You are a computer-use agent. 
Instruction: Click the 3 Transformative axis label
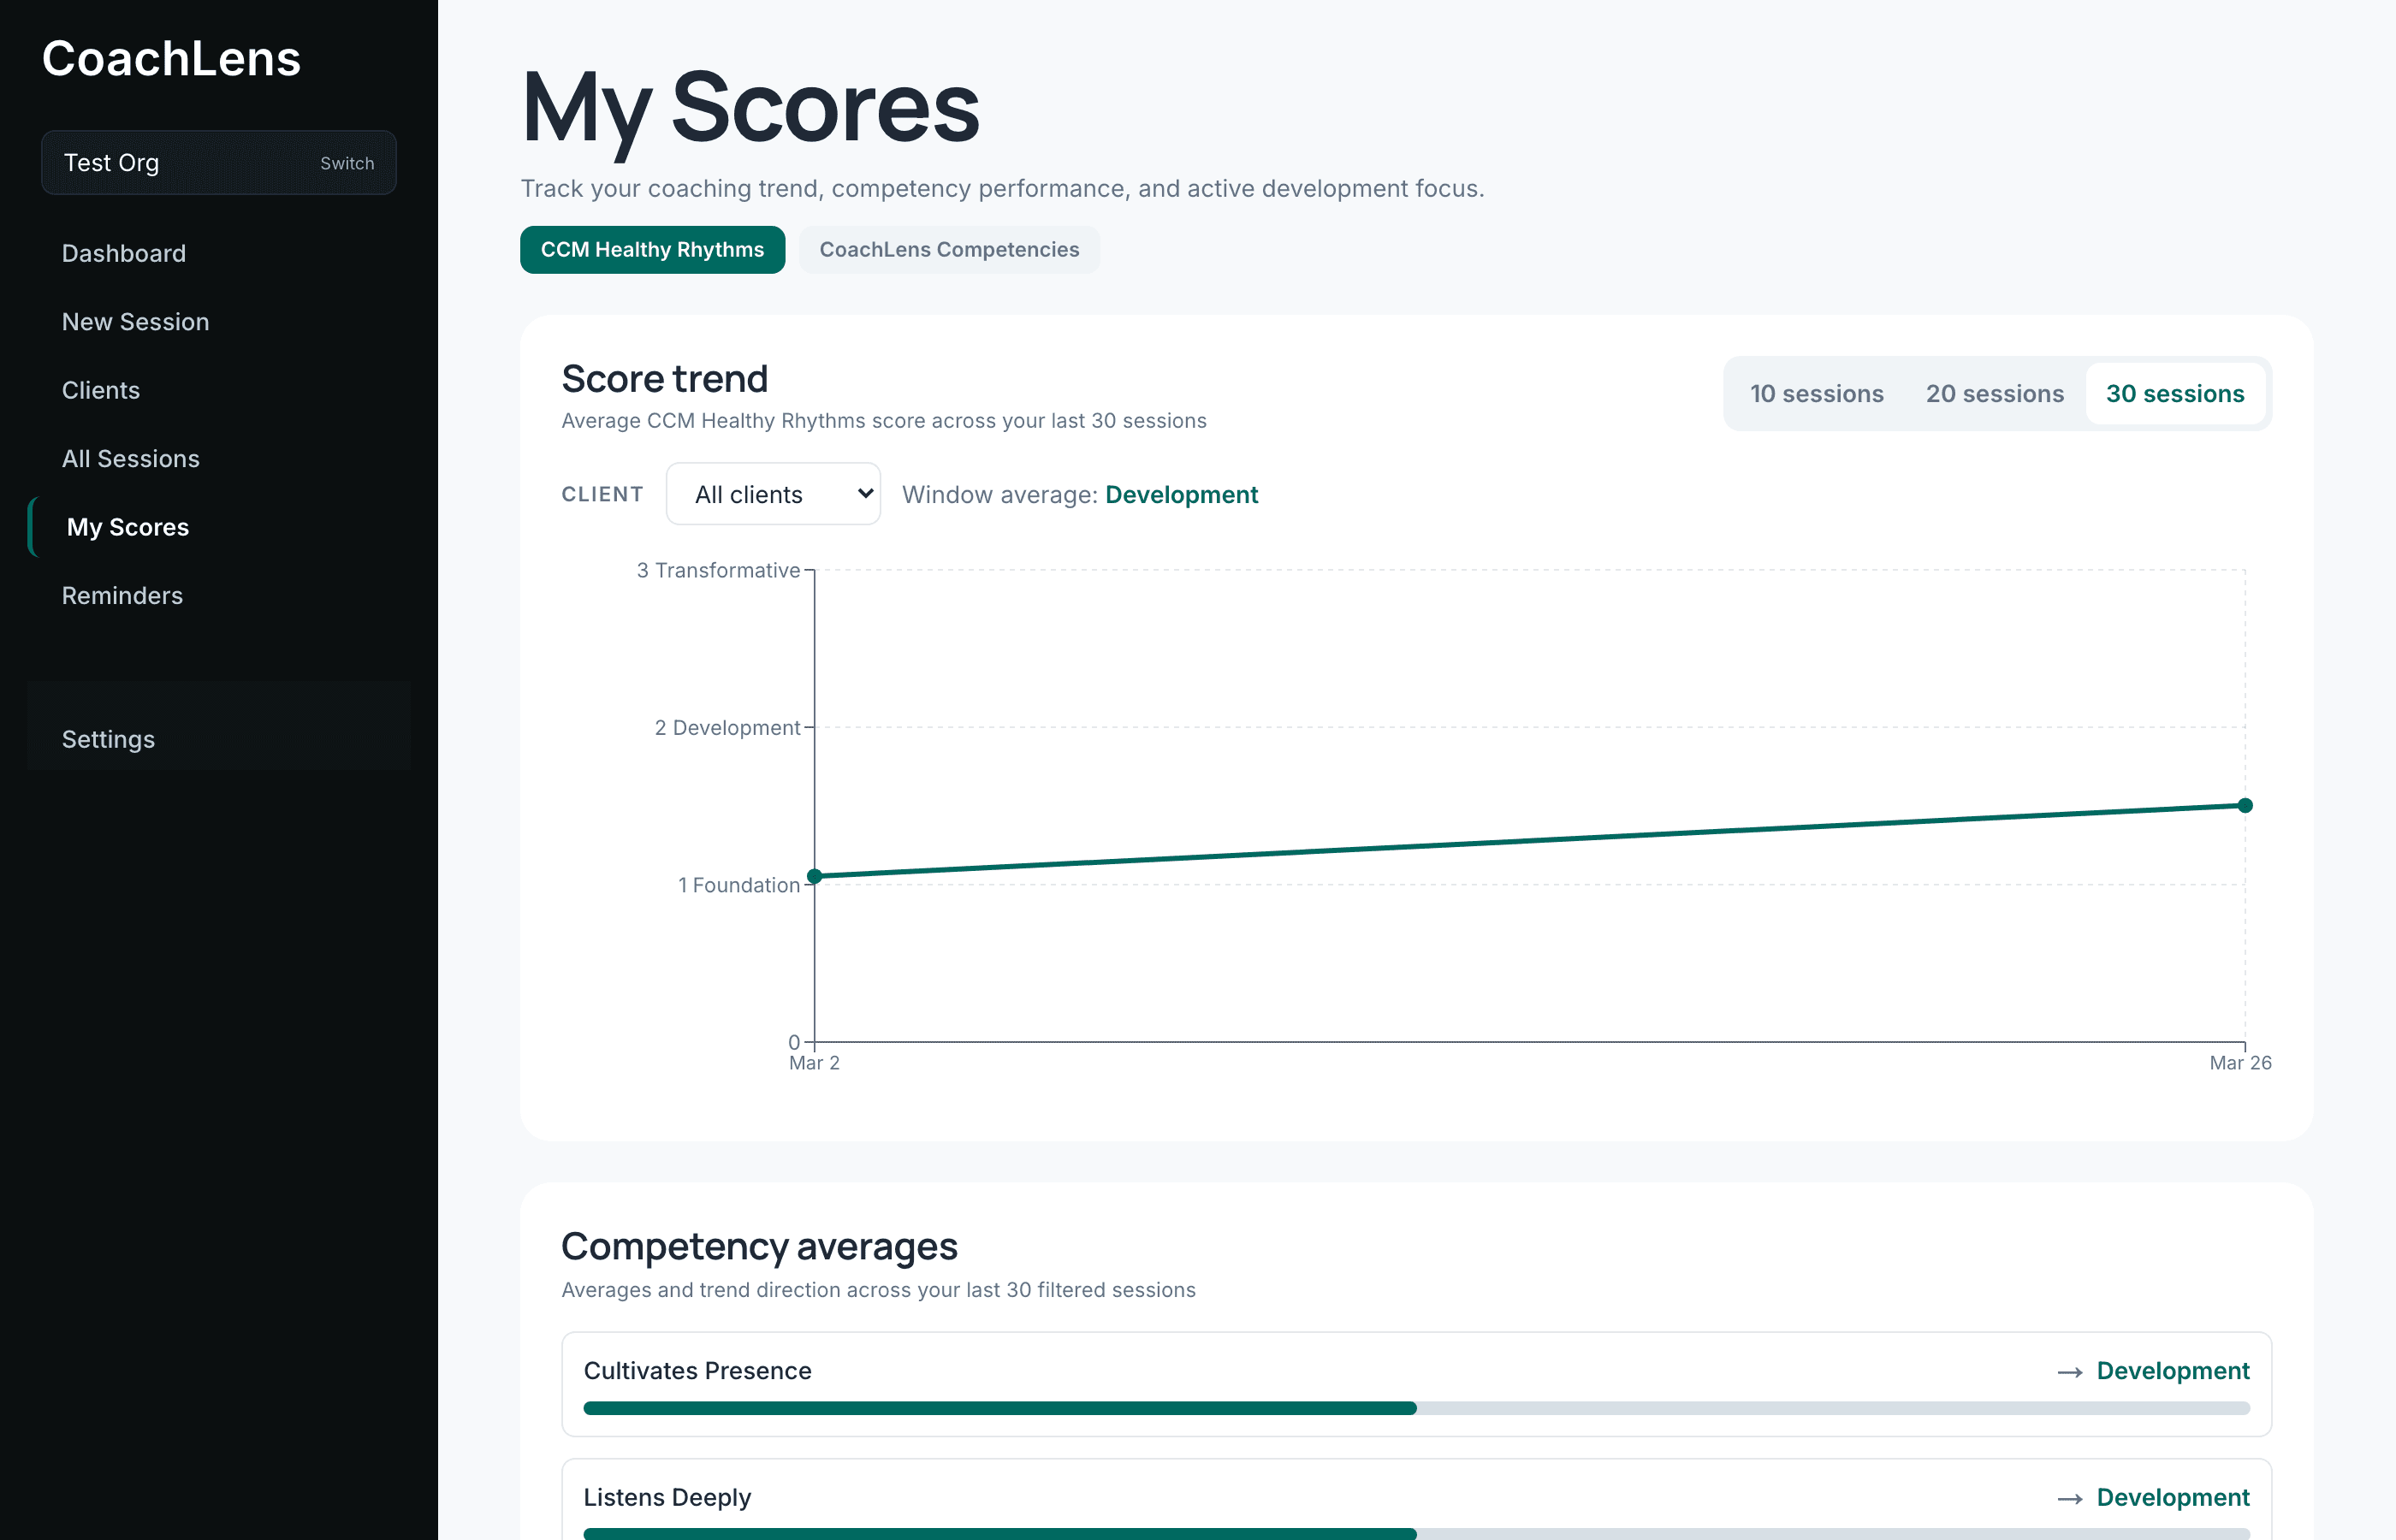coord(718,570)
